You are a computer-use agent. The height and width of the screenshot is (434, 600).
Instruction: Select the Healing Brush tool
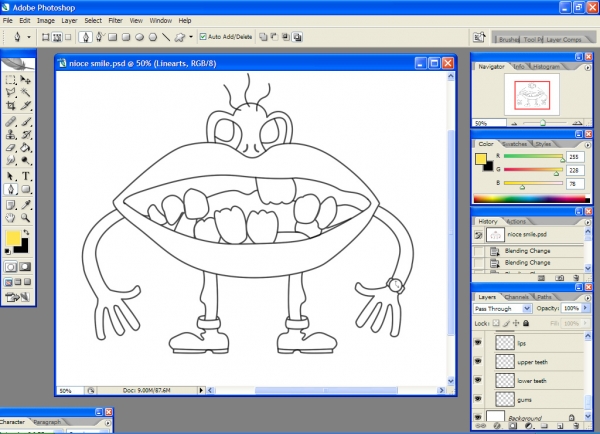(x=10, y=122)
